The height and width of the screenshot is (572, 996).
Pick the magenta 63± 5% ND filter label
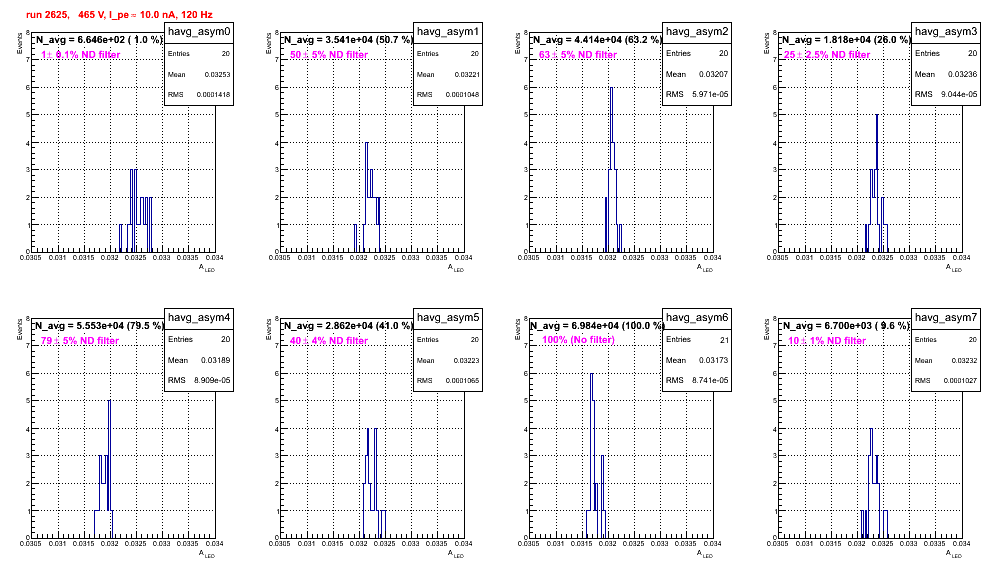[578, 55]
